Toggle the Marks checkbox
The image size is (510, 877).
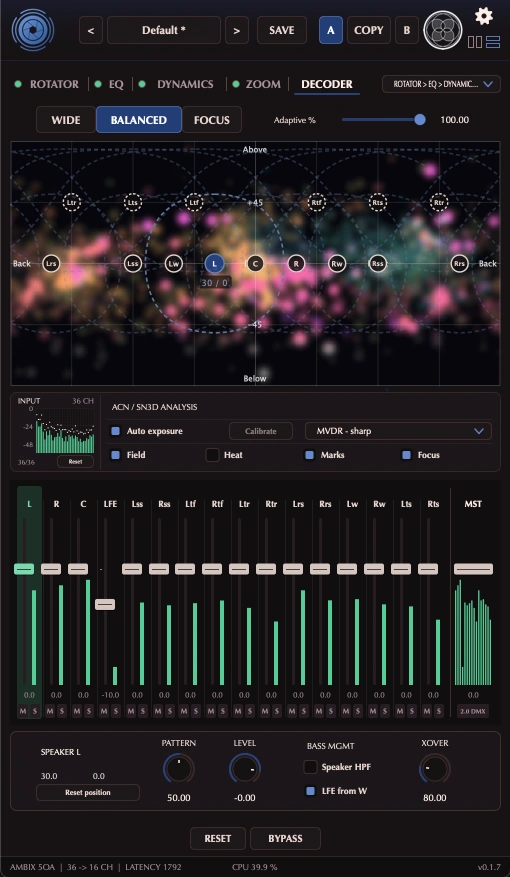tap(309, 455)
